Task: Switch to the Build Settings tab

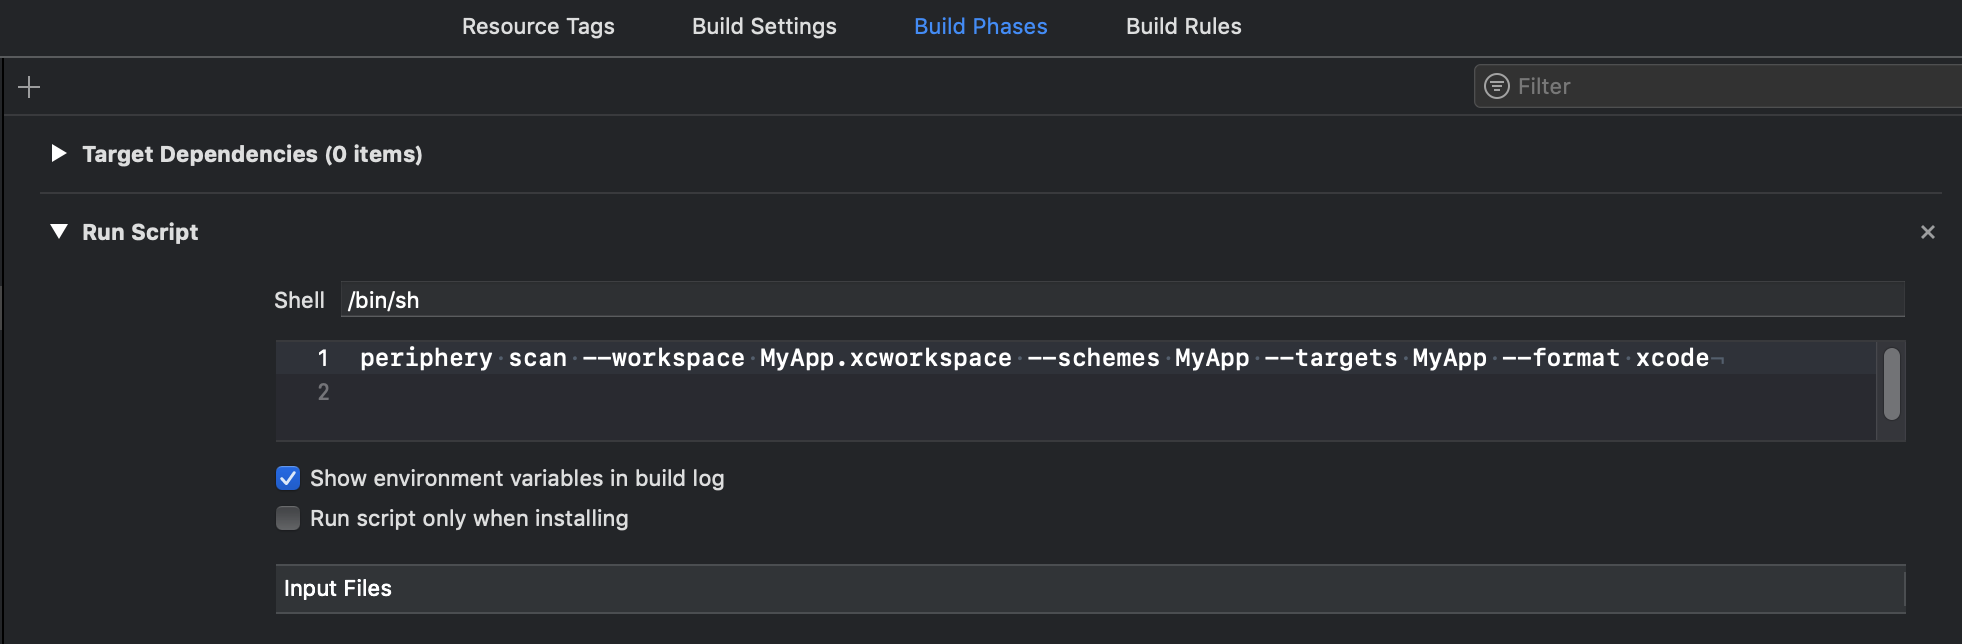Action: 764,27
